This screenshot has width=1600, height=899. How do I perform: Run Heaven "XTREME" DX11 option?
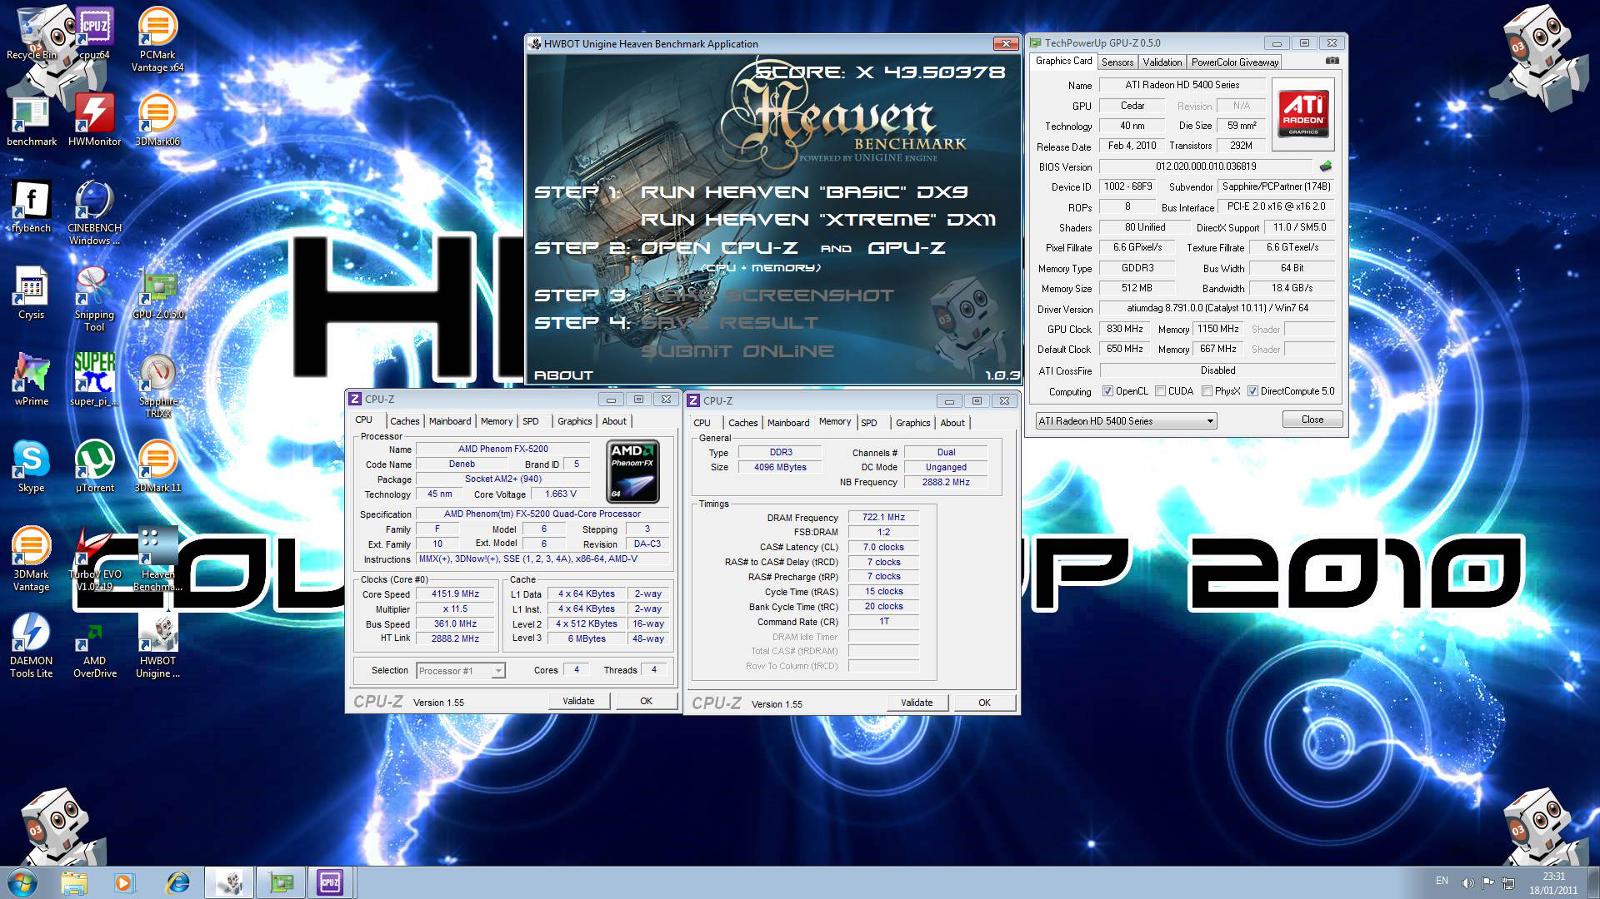[818, 220]
